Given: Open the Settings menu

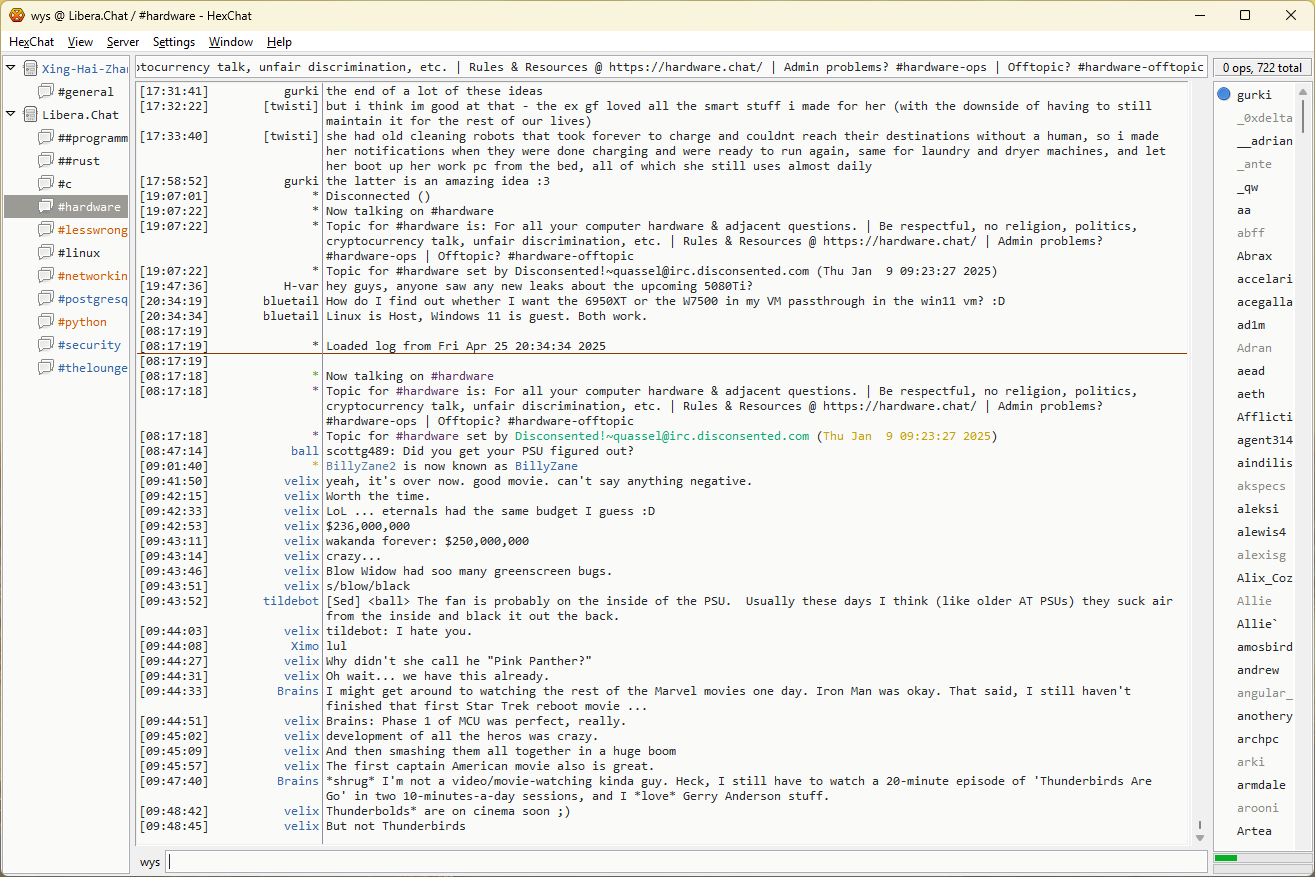Looking at the screenshot, I should (x=173, y=42).
